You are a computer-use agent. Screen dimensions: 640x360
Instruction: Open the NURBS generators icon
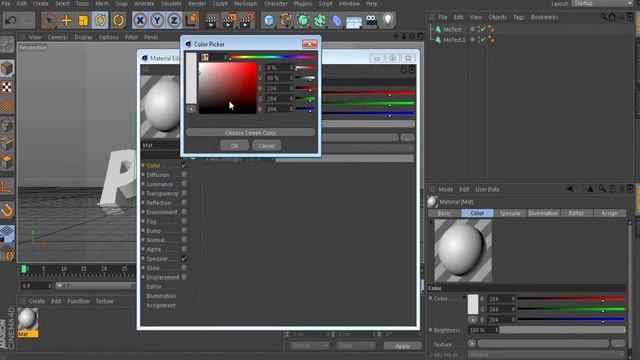303,20
